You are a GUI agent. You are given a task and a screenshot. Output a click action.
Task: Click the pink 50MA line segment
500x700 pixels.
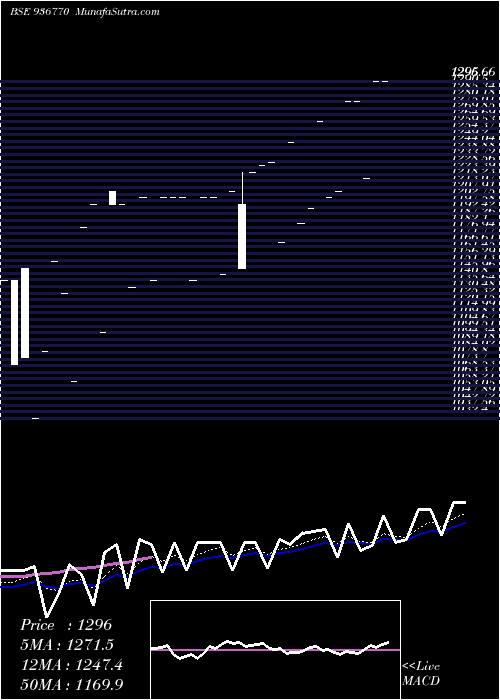(x=76, y=568)
